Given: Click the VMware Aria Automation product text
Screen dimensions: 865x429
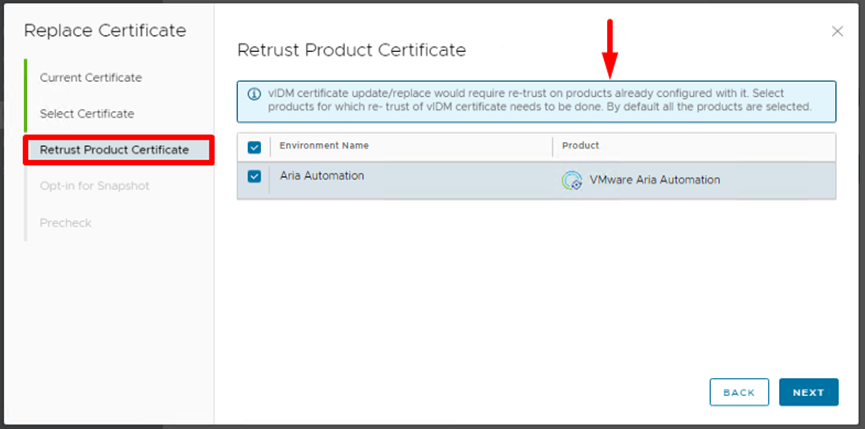Looking at the screenshot, I should (655, 180).
